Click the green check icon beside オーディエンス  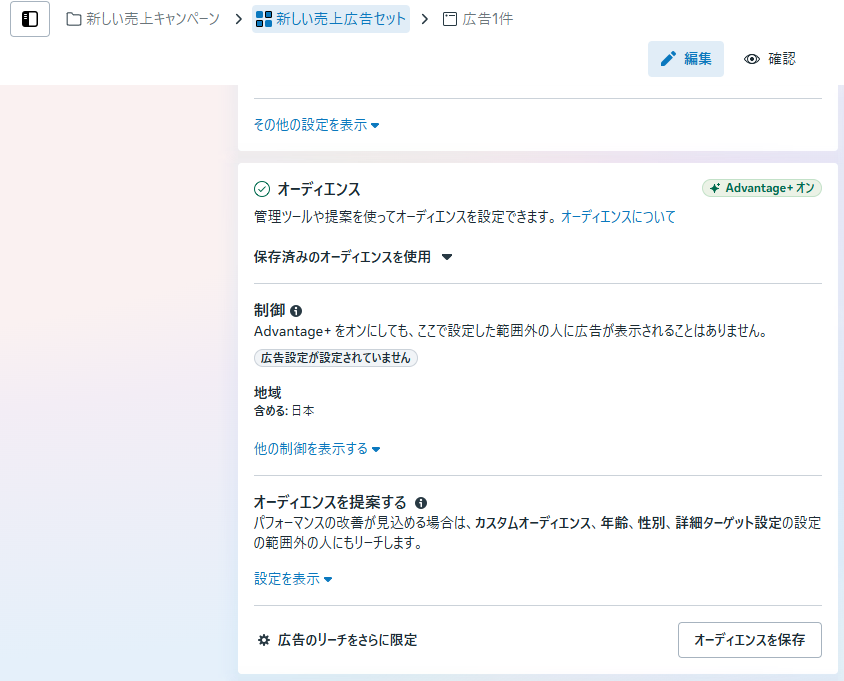pyautogui.click(x=262, y=189)
